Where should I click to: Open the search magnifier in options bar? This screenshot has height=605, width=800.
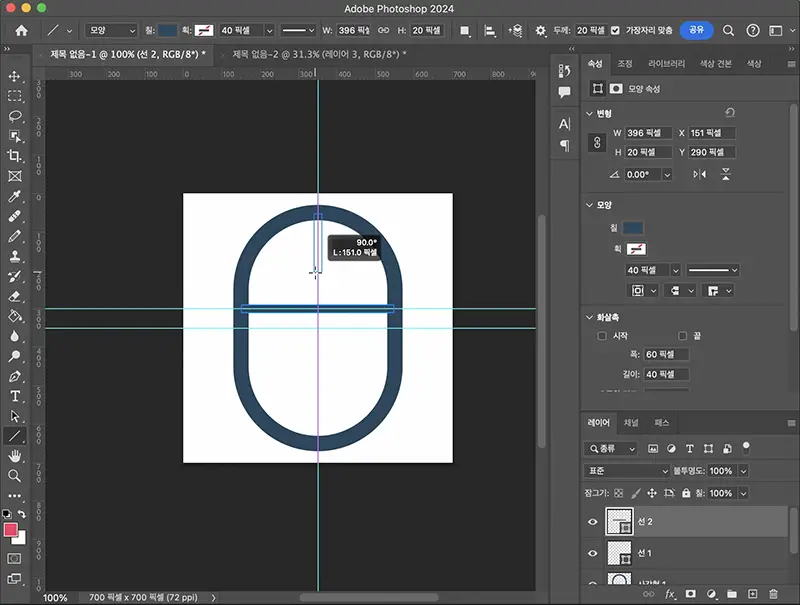tap(728, 31)
